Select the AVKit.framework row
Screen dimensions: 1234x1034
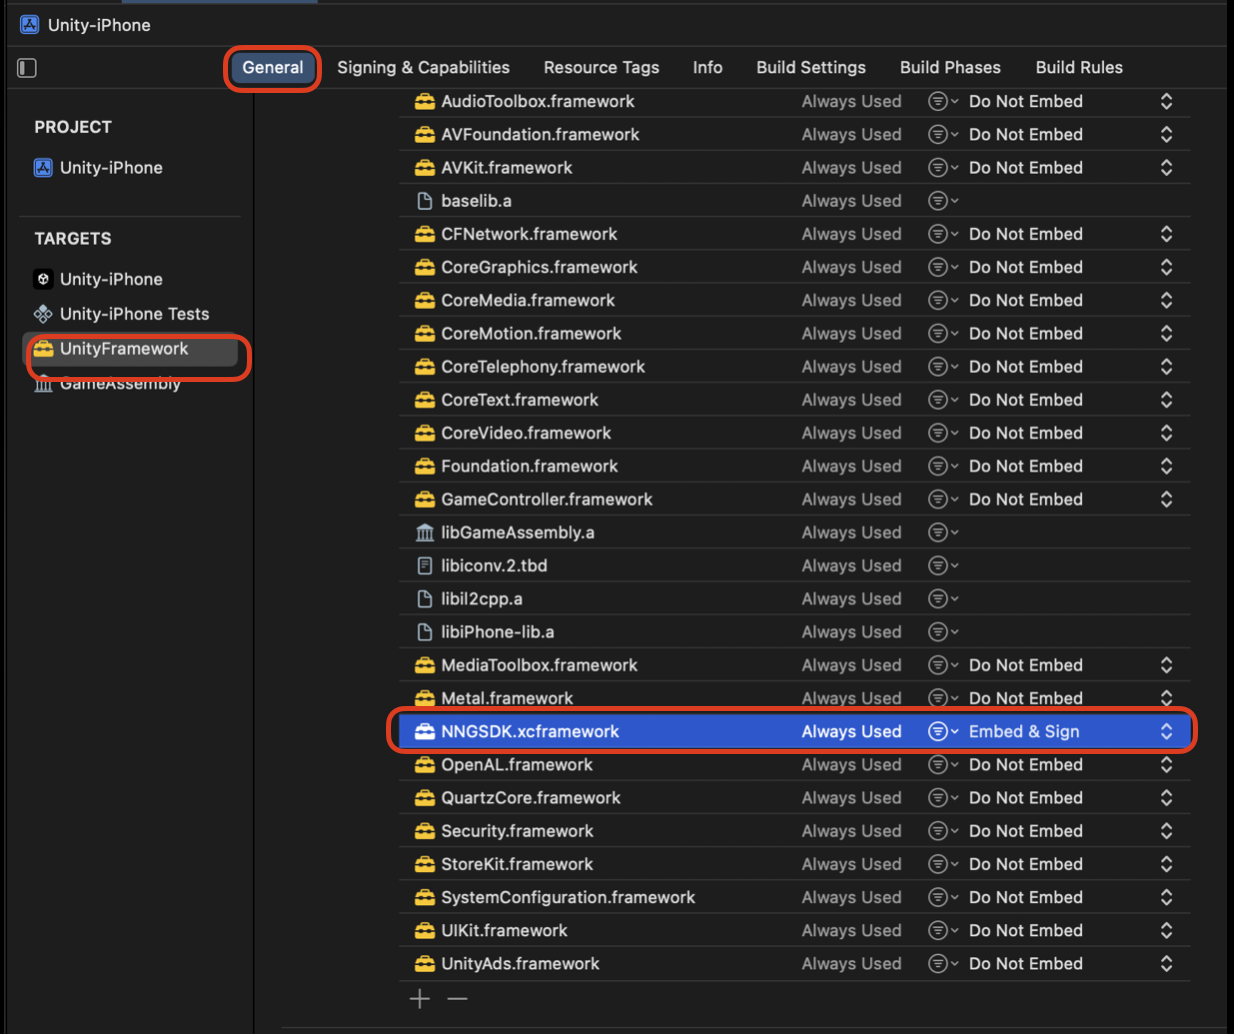click(794, 168)
